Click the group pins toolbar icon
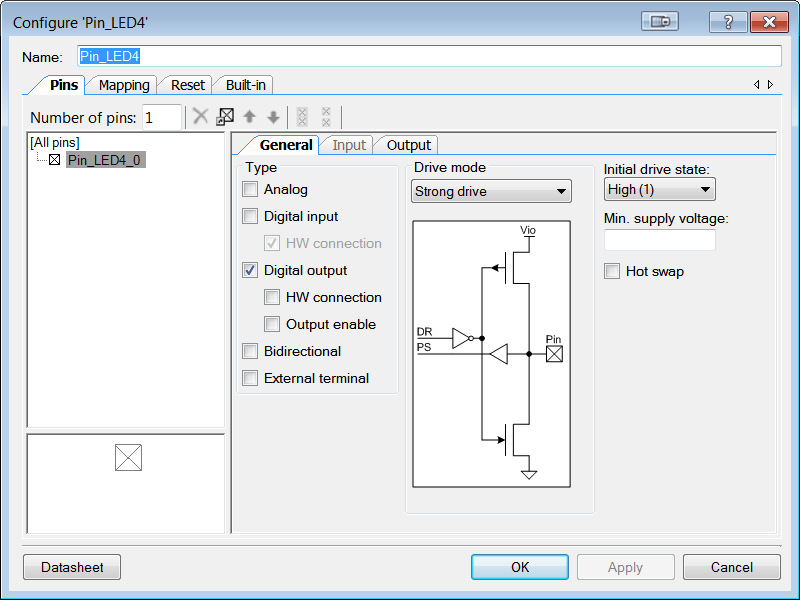This screenshot has height=600, width=800. 301,117
